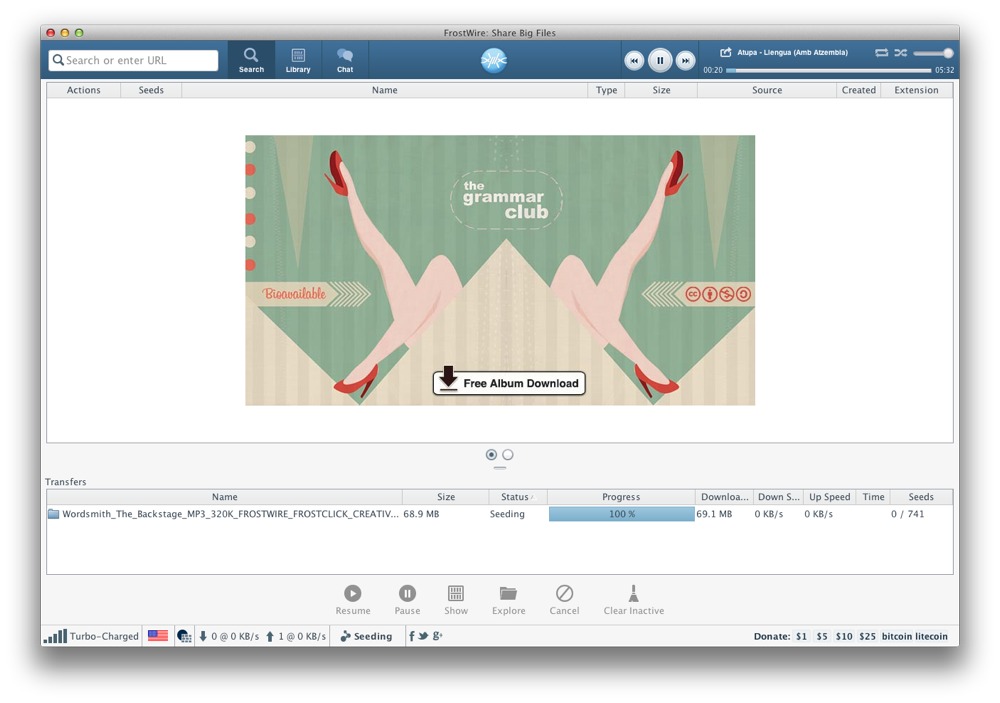Open FrostWire Google Plus icon

(438, 635)
